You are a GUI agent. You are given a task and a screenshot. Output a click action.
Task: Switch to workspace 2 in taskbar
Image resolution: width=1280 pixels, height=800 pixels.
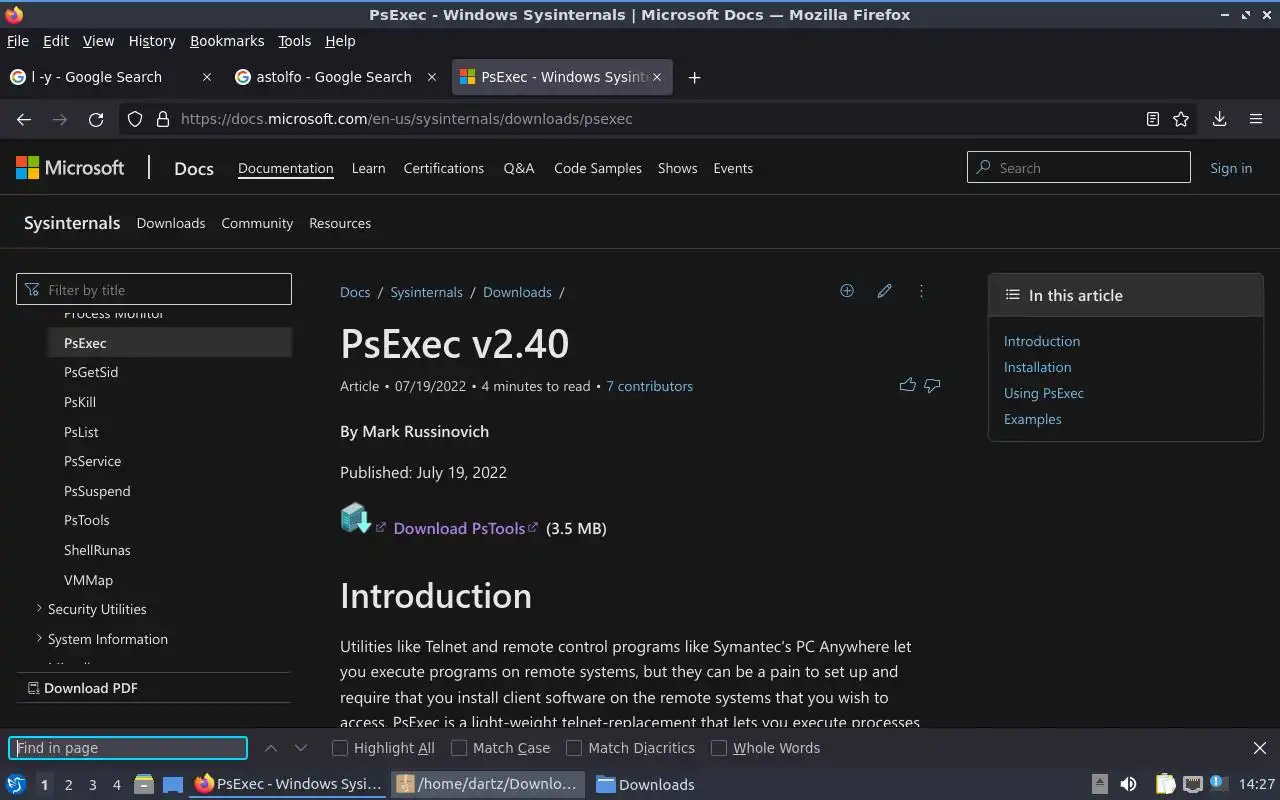point(68,785)
